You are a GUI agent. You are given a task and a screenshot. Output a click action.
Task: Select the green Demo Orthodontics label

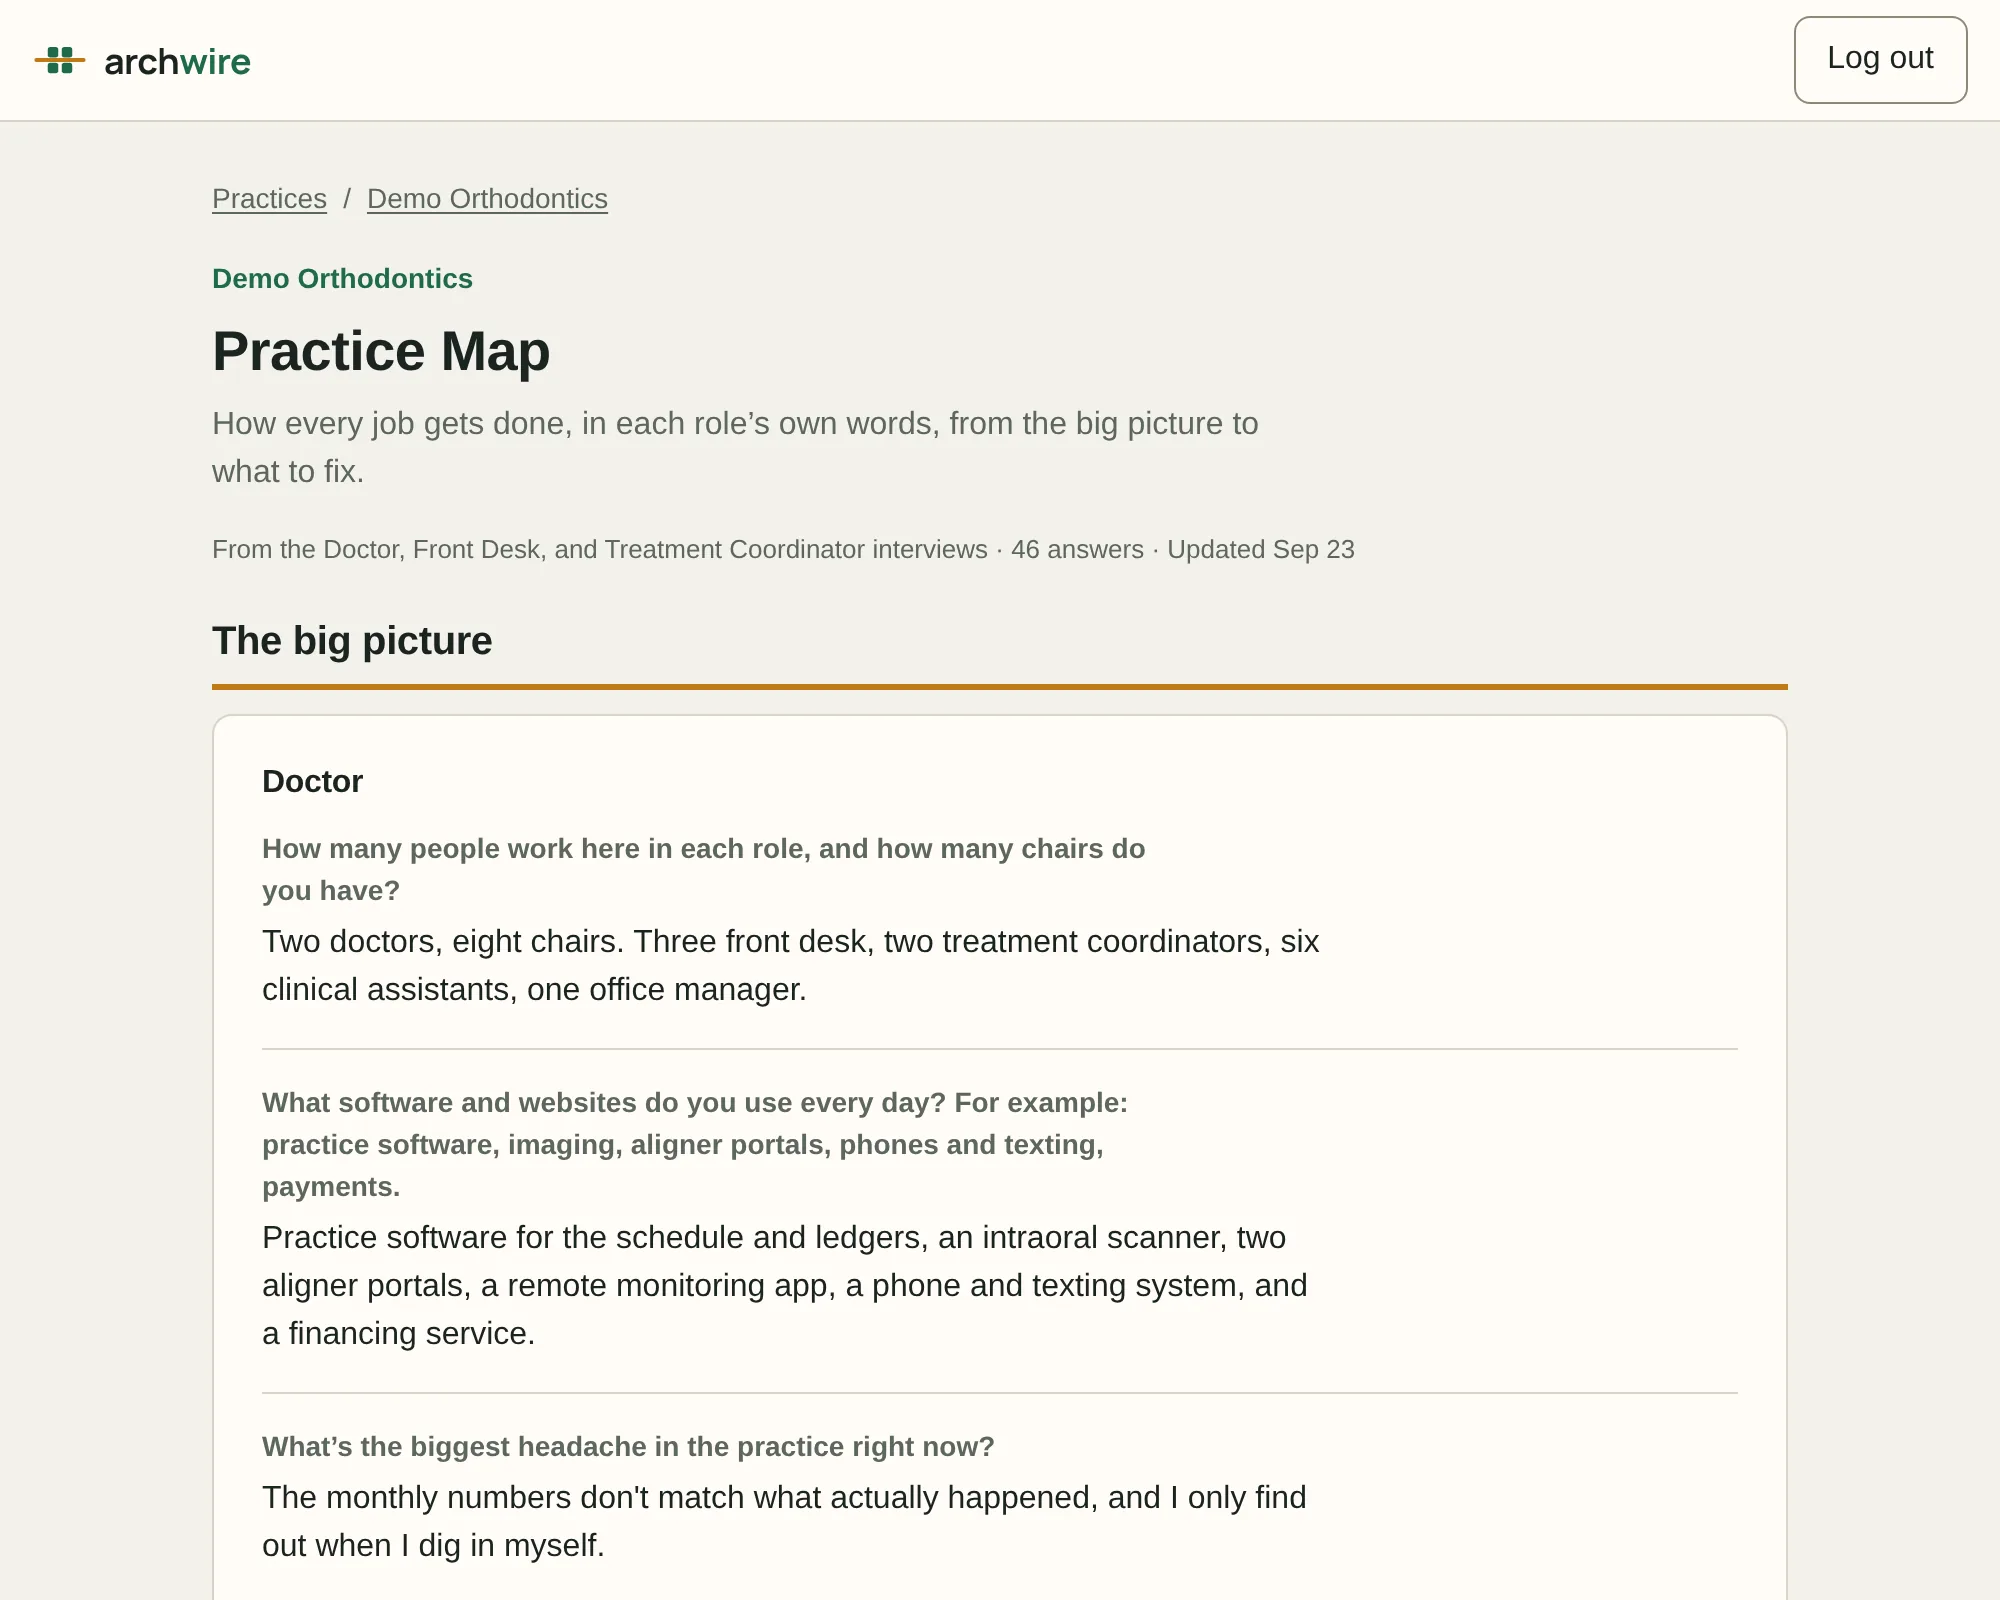[x=342, y=279]
